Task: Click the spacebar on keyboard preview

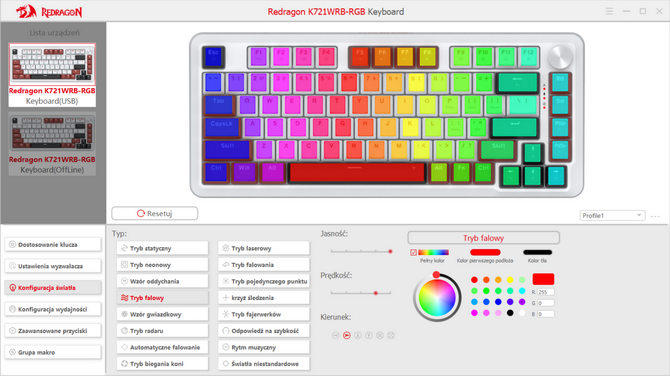Action: pos(357,173)
